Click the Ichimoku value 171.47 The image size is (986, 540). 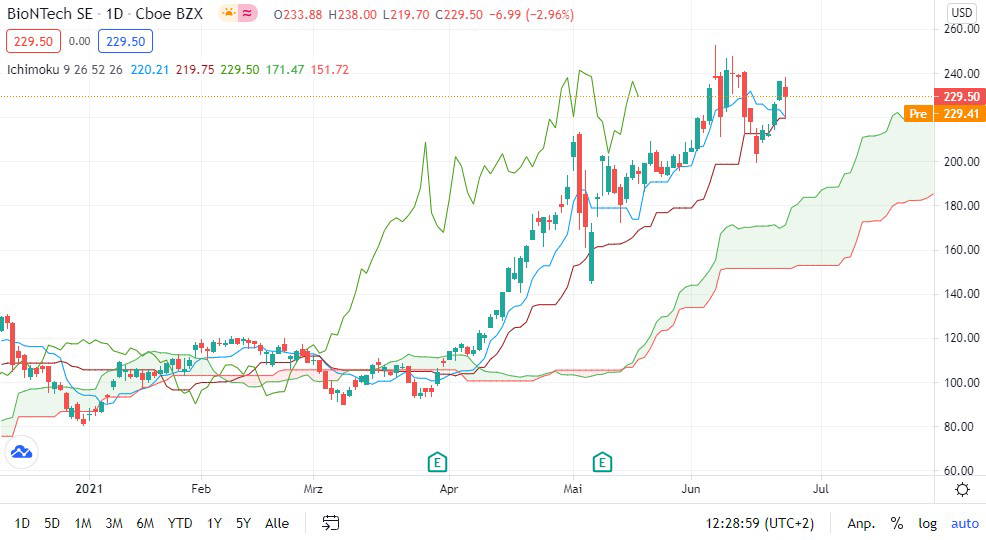click(285, 69)
